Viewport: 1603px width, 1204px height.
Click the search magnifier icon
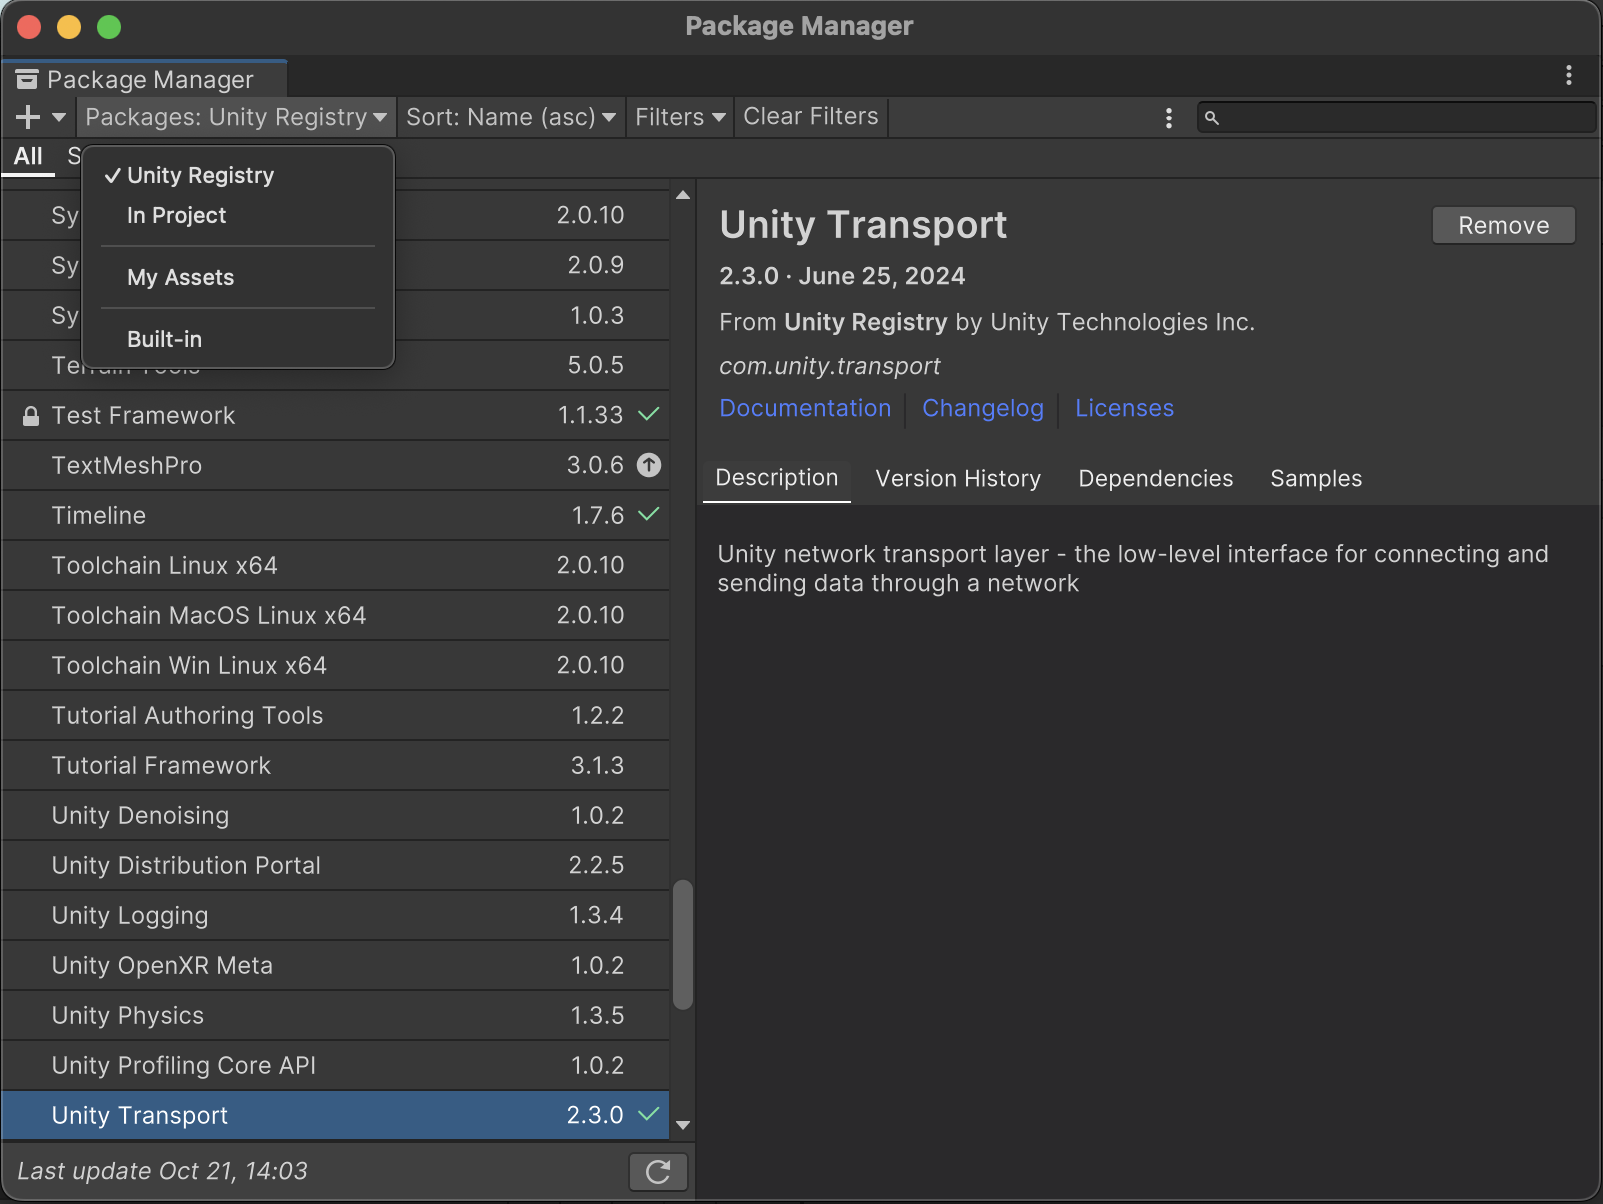pyautogui.click(x=1212, y=117)
